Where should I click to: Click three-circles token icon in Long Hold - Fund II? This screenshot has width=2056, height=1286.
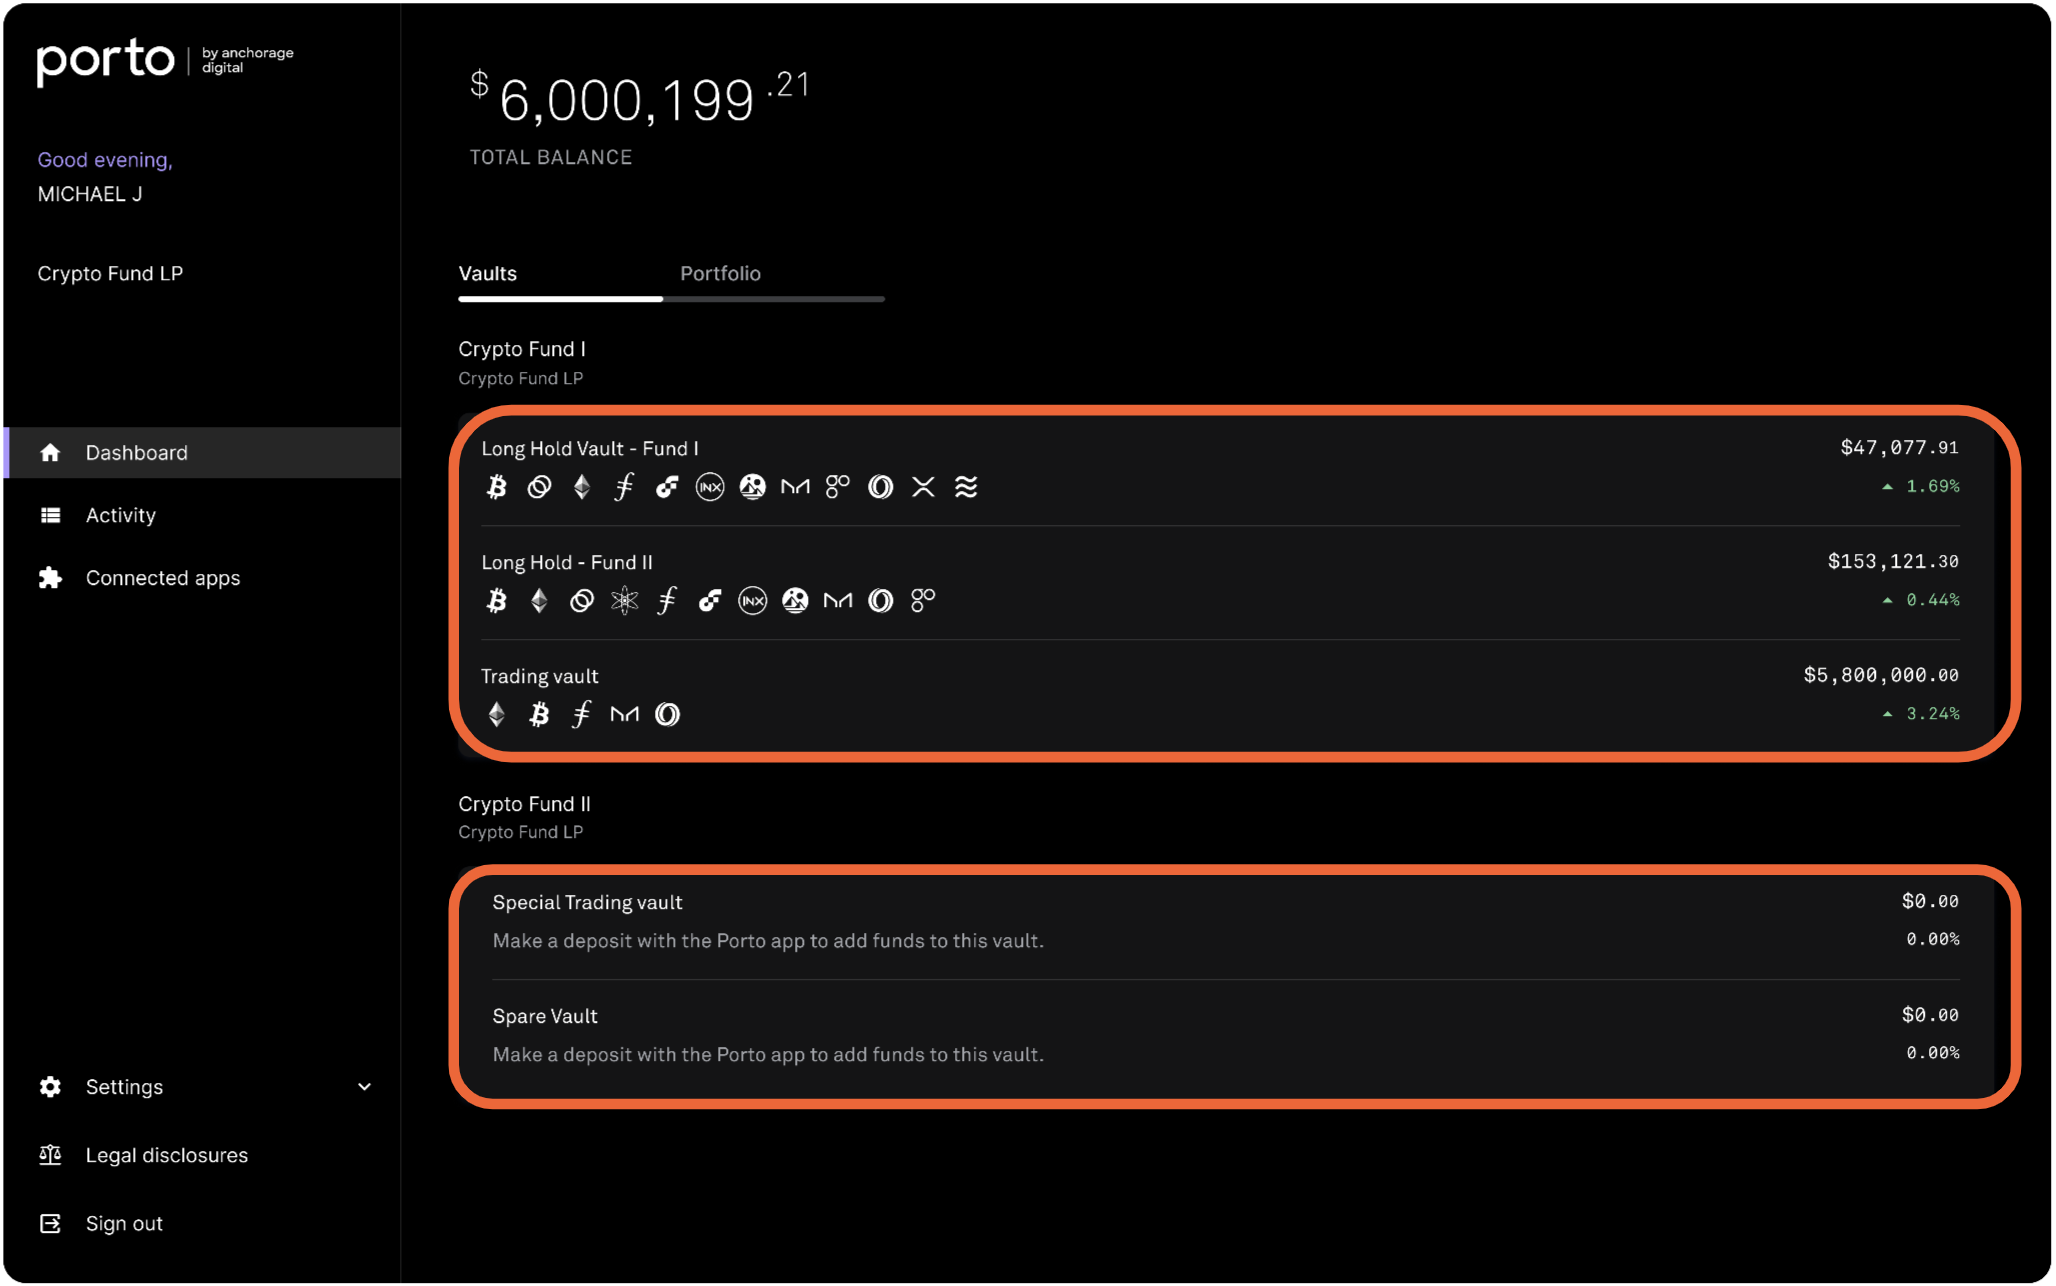point(924,601)
